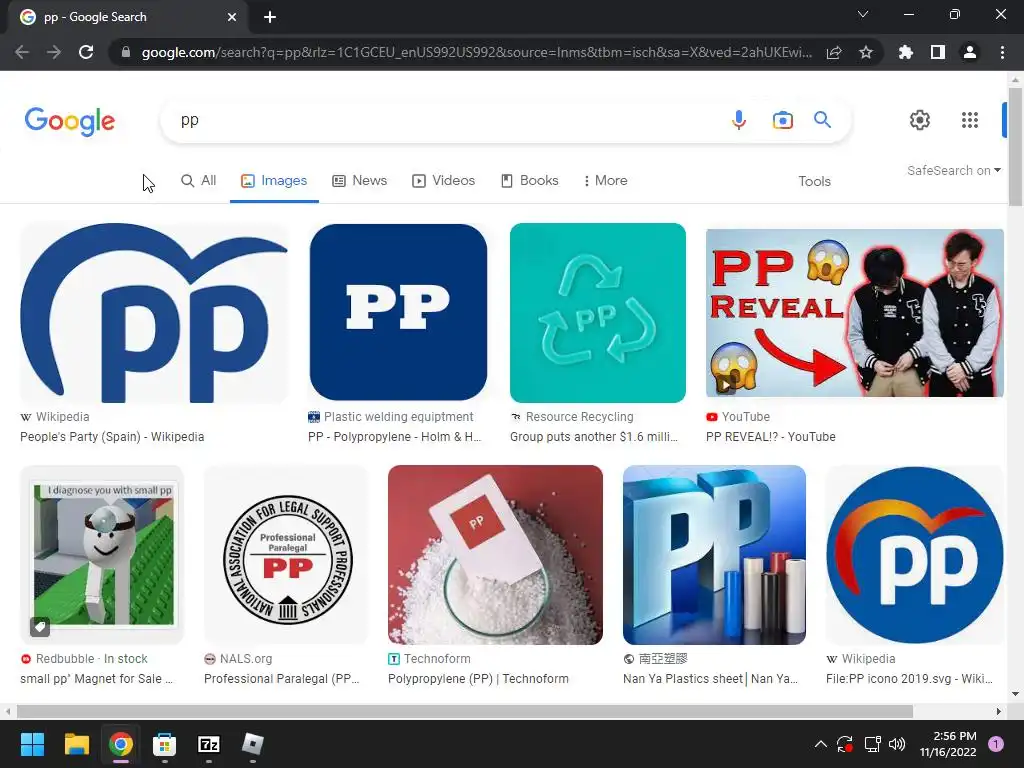Expand the More search categories menu

pos(605,180)
